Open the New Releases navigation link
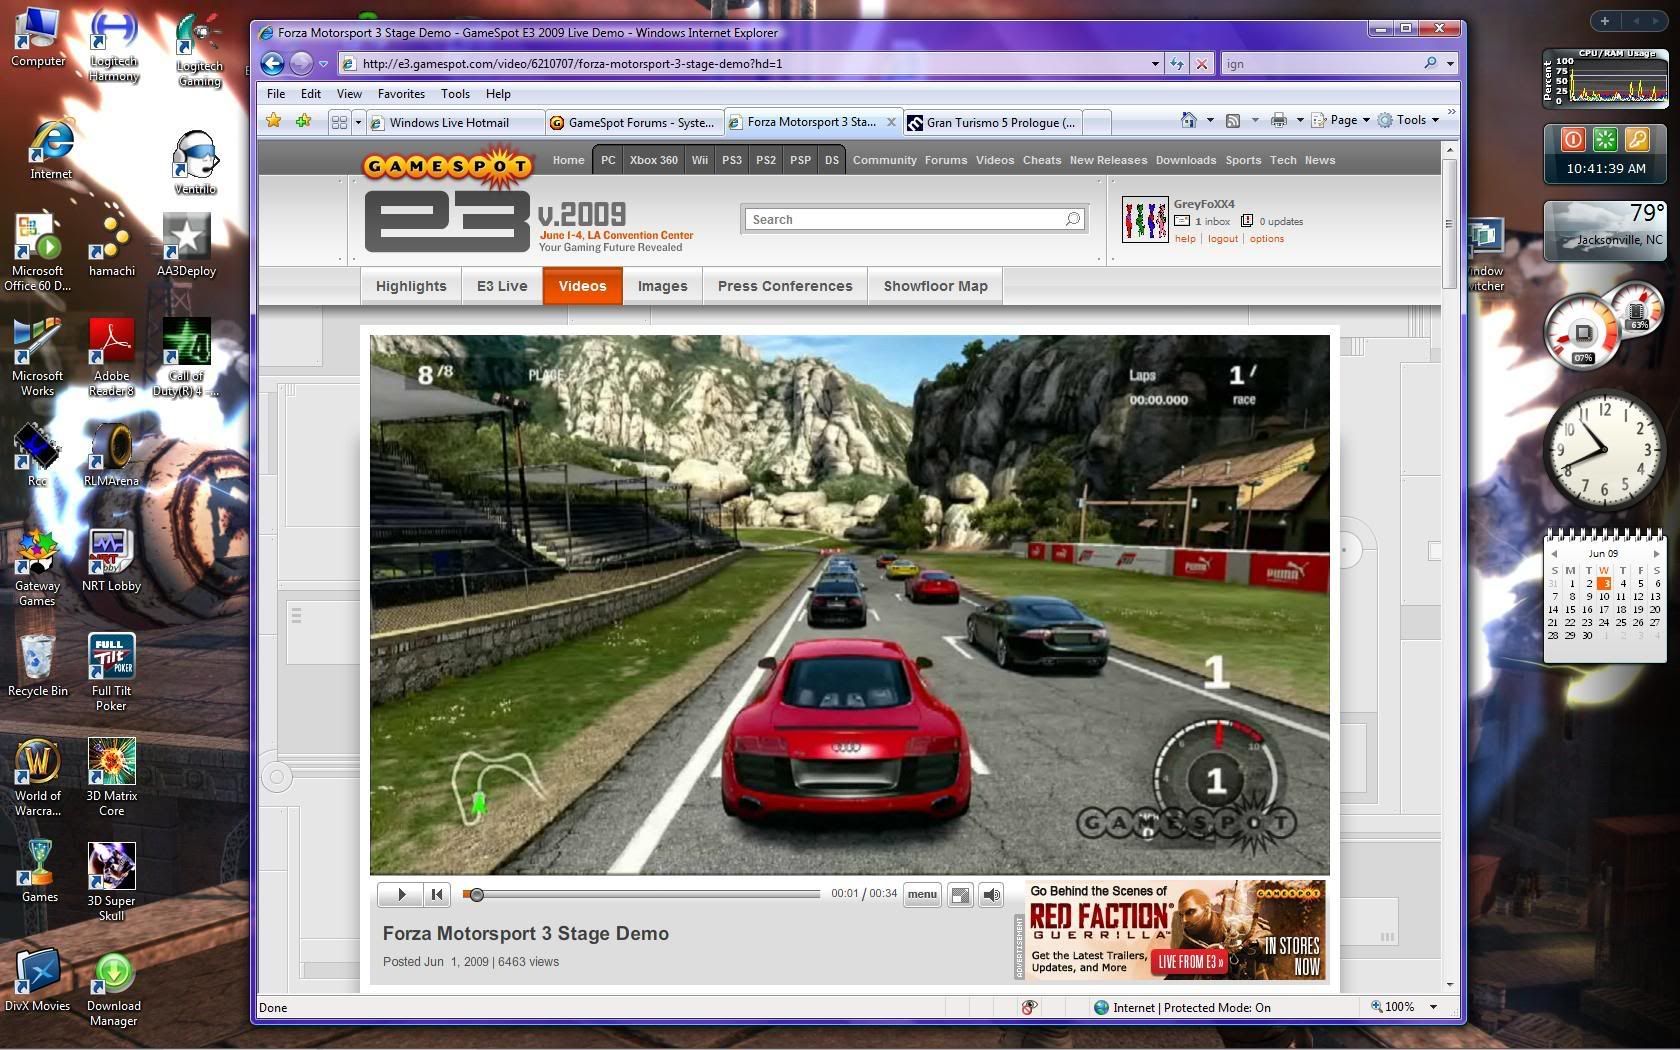This screenshot has width=1680, height=1050. [x=1108, y=160]
